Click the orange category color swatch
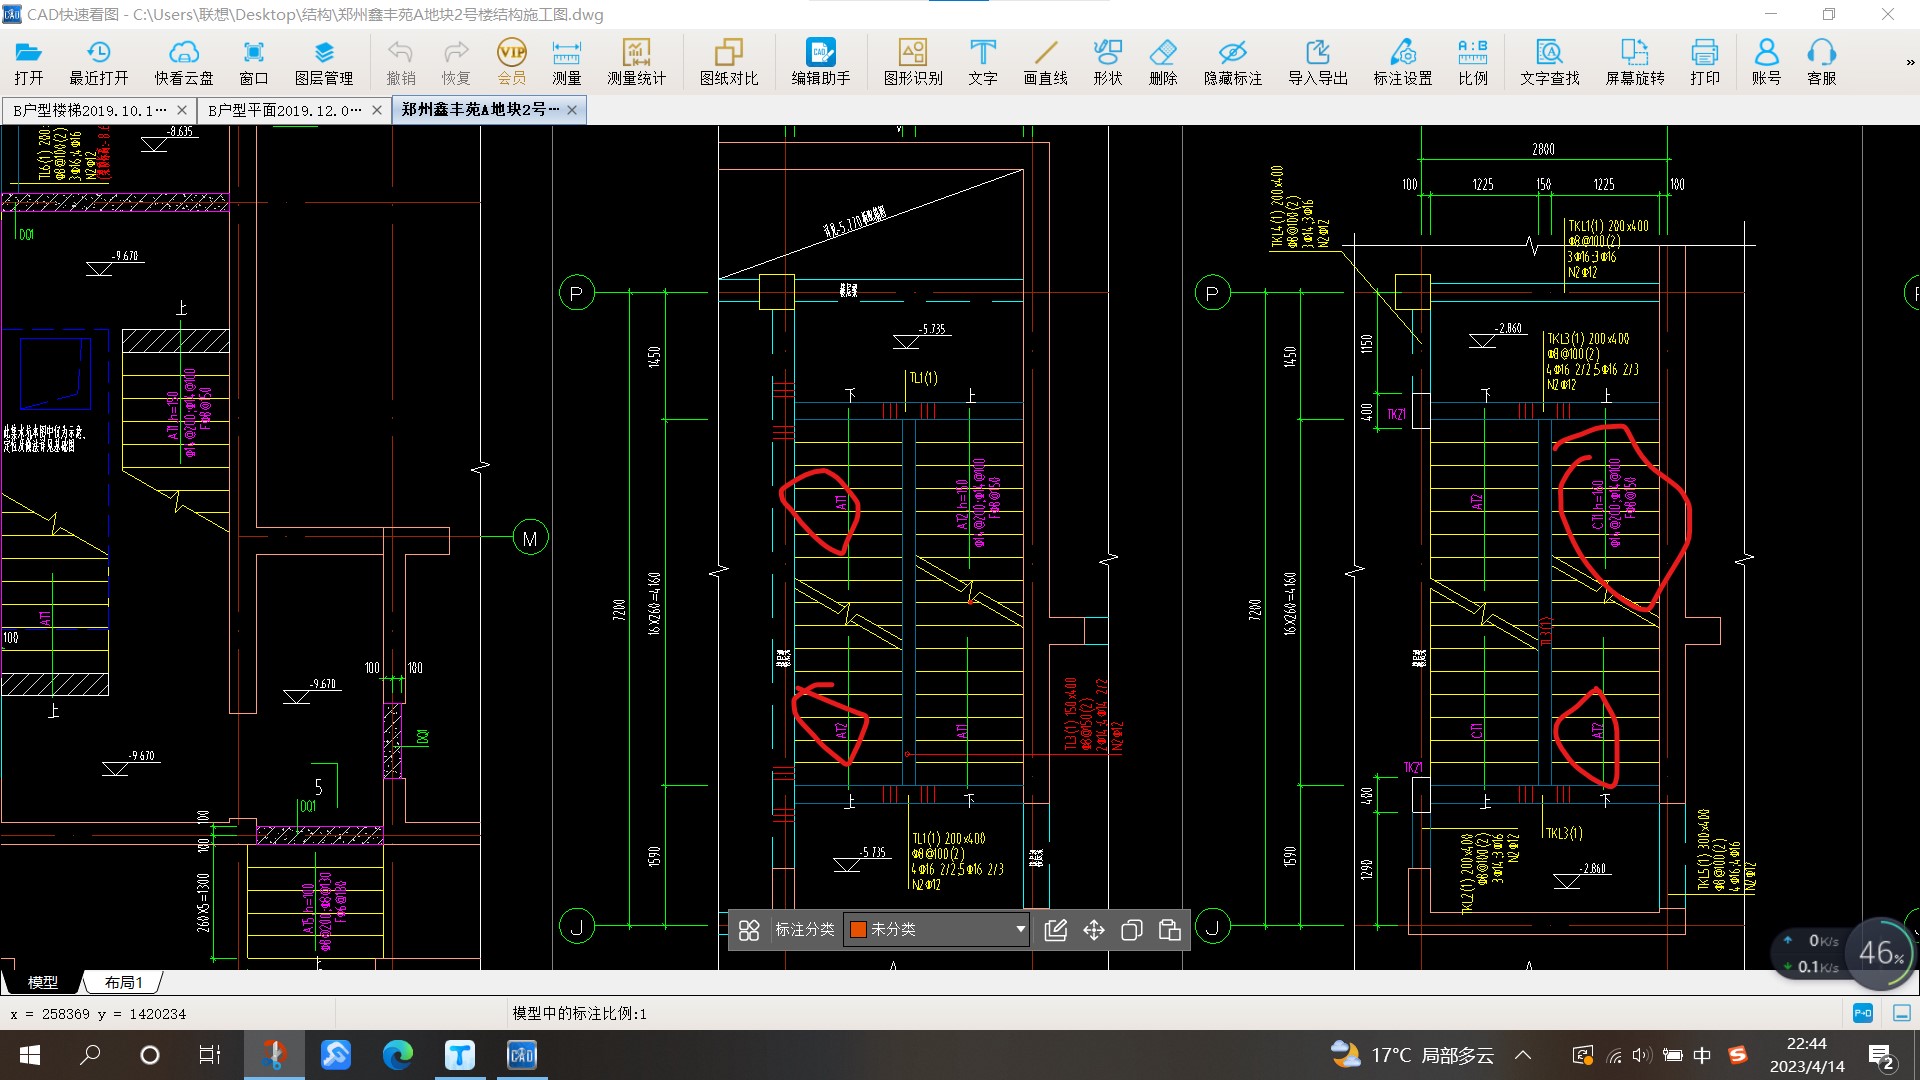This screenshot has height=1080, width=1920. coord(857,929)
